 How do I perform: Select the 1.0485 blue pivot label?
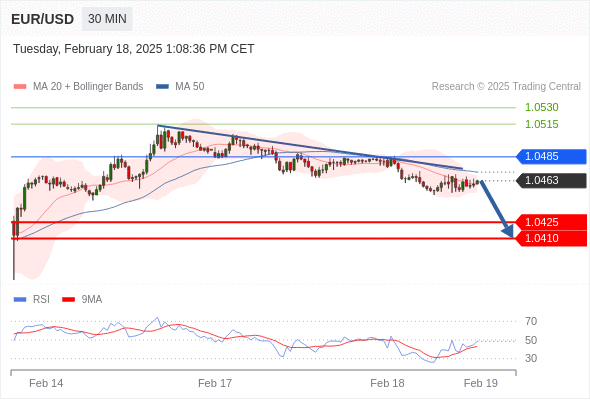tap(551, 157)
